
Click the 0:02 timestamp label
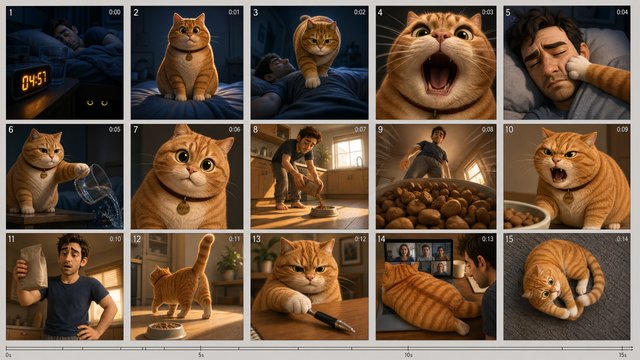360,12
